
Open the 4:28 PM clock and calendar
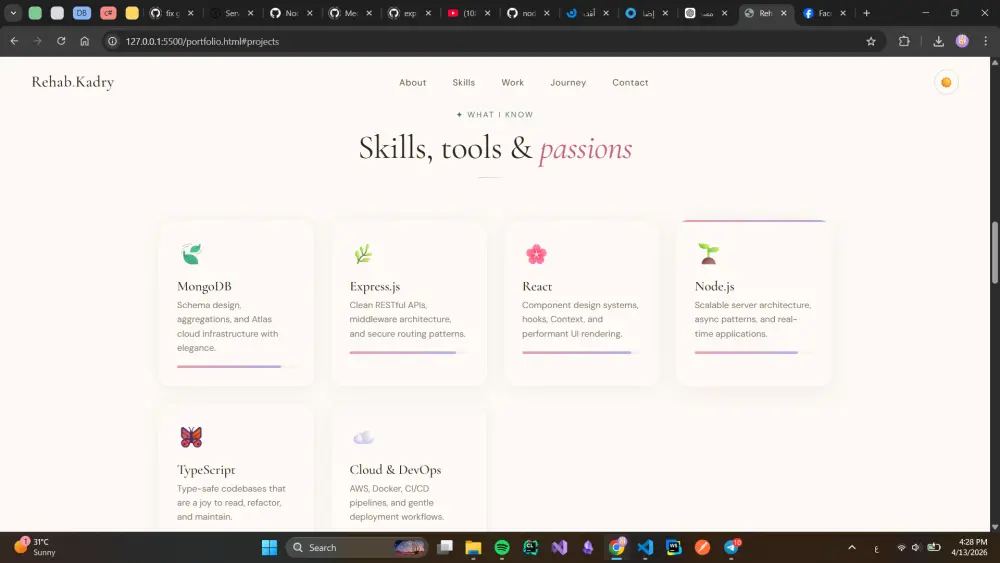969,547
